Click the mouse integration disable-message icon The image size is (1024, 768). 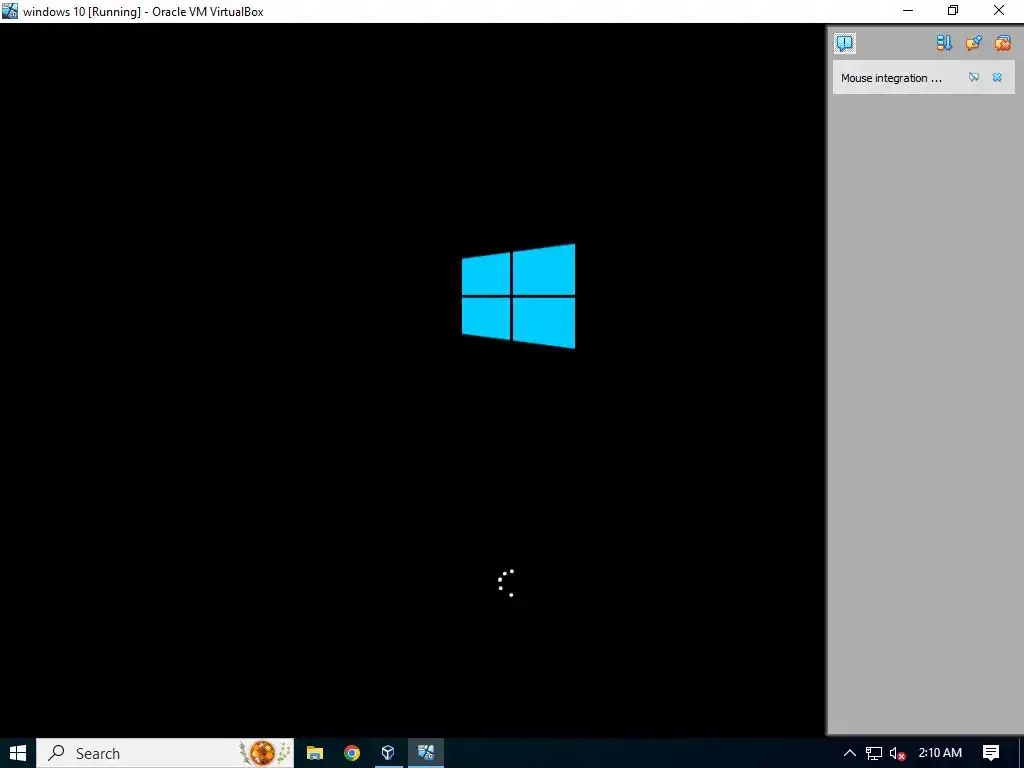coord(974,77)
